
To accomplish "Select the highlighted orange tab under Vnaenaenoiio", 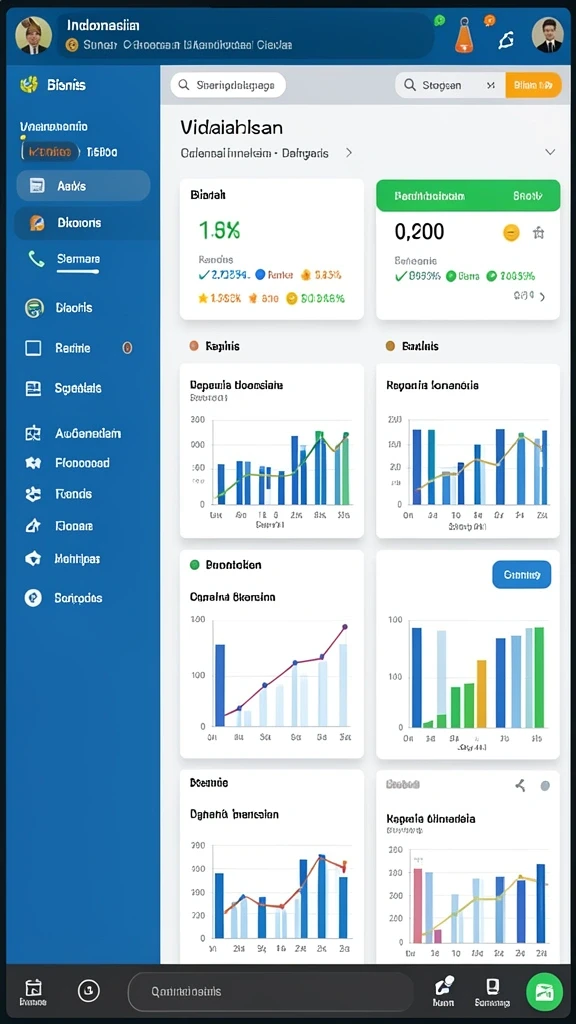I will tap(50, 152).
